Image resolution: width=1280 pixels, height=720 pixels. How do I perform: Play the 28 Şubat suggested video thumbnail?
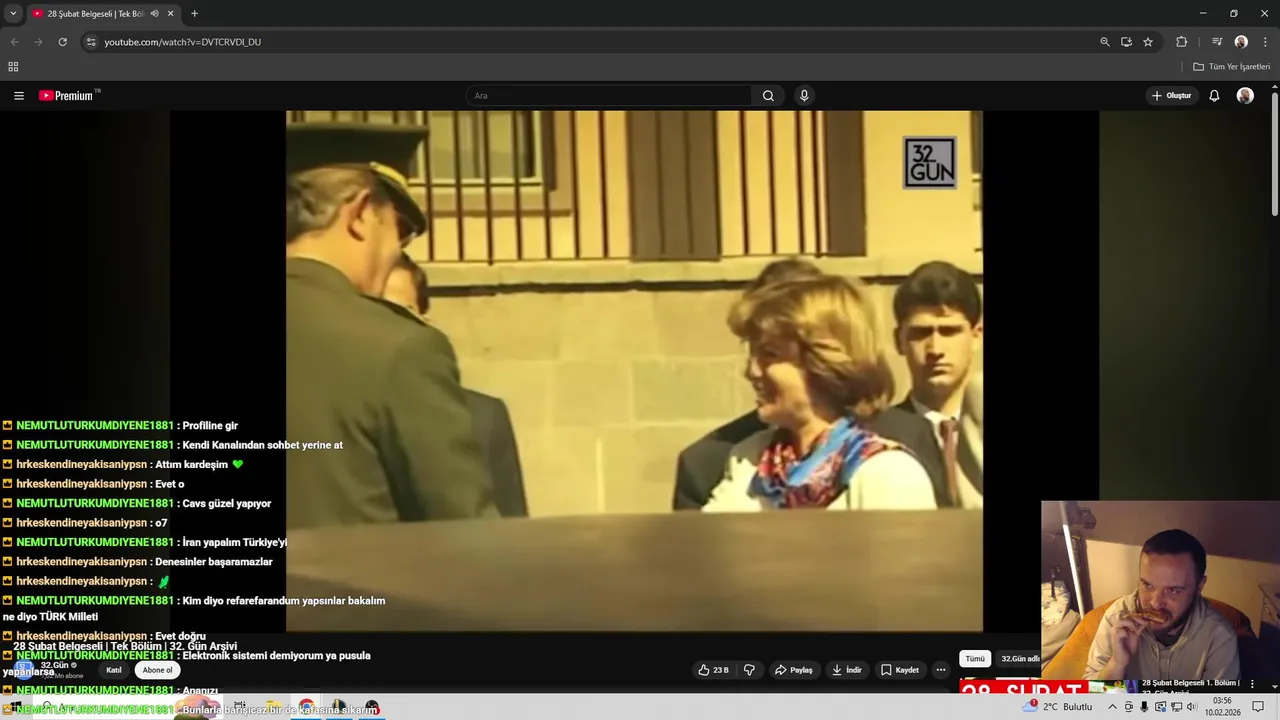click(x=1048, y=687)
